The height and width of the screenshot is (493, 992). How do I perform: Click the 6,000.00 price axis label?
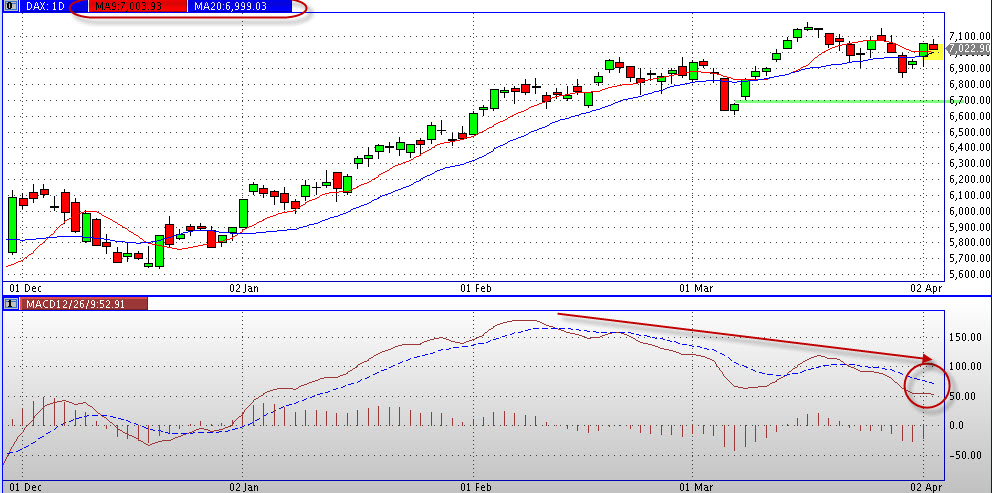[969, 211]
